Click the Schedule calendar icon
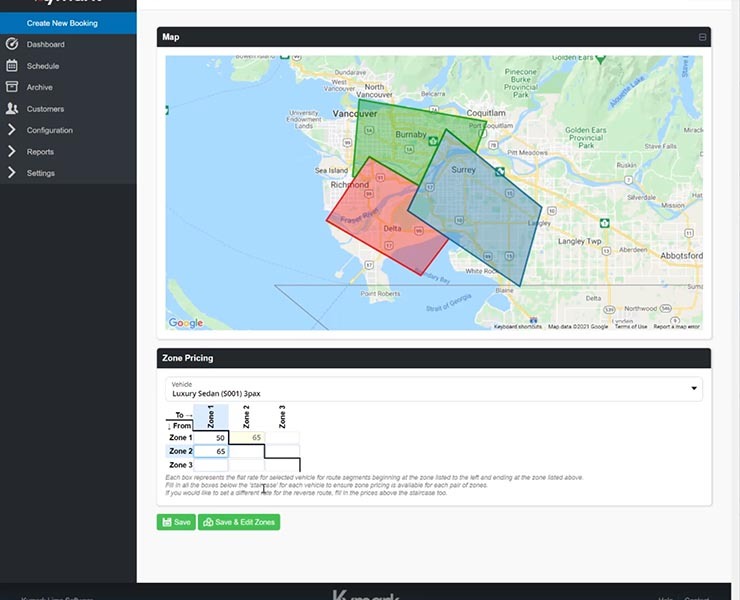The width and height of the screenshot is (740, 600). point(12,66)
